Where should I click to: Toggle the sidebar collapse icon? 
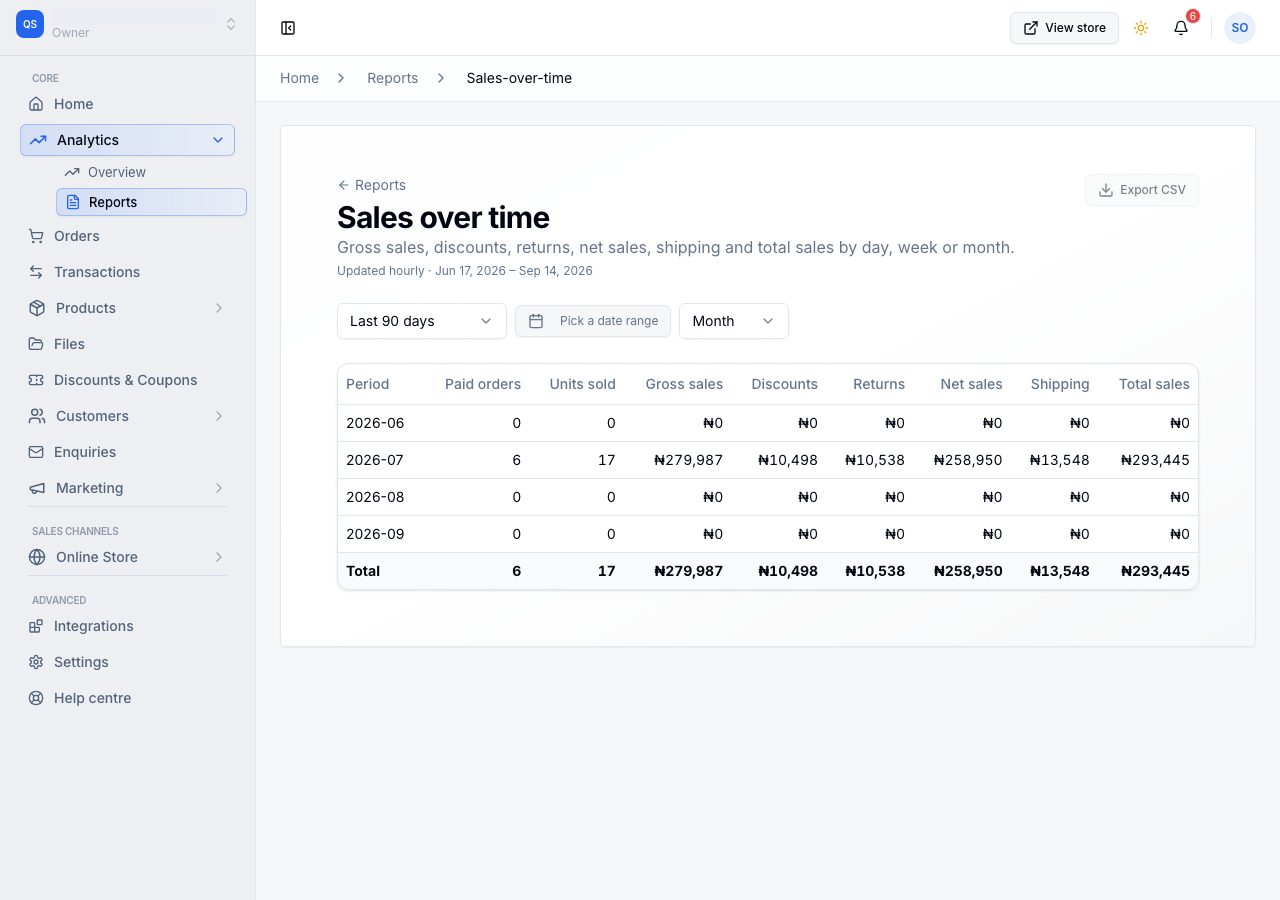(x=288, y=28)
